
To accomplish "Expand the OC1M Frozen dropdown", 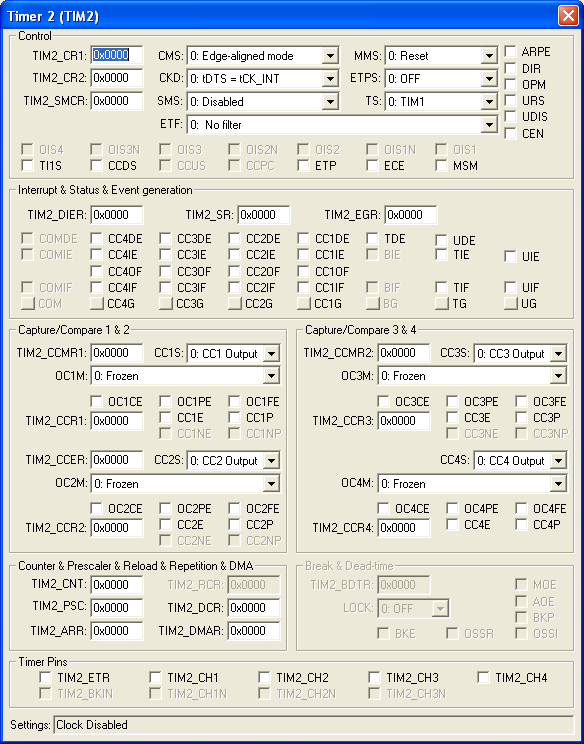I will [185, 376].
